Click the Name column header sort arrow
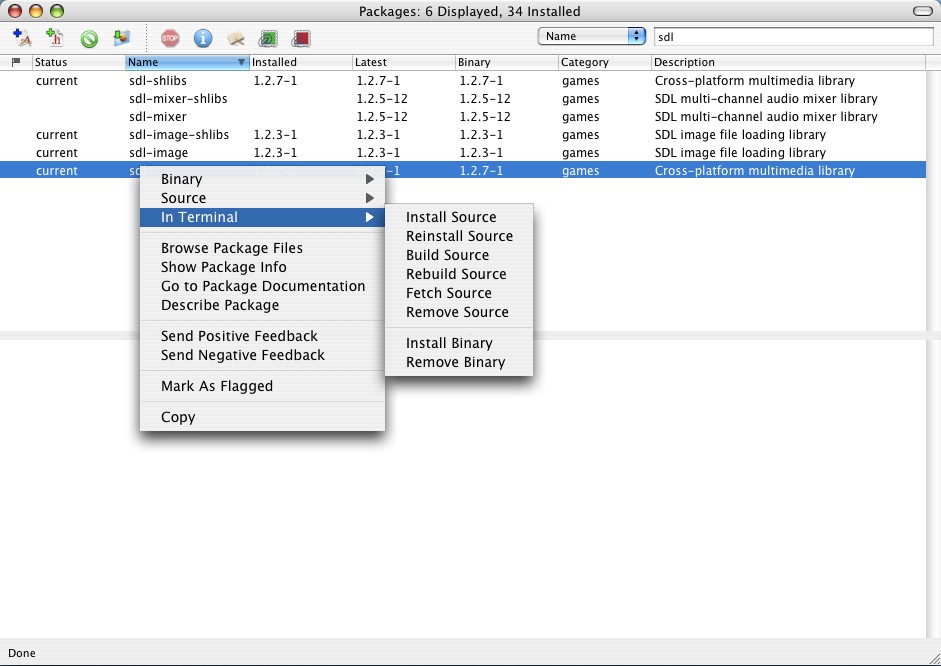The image size is (941, 666). (x=241, y=62)
